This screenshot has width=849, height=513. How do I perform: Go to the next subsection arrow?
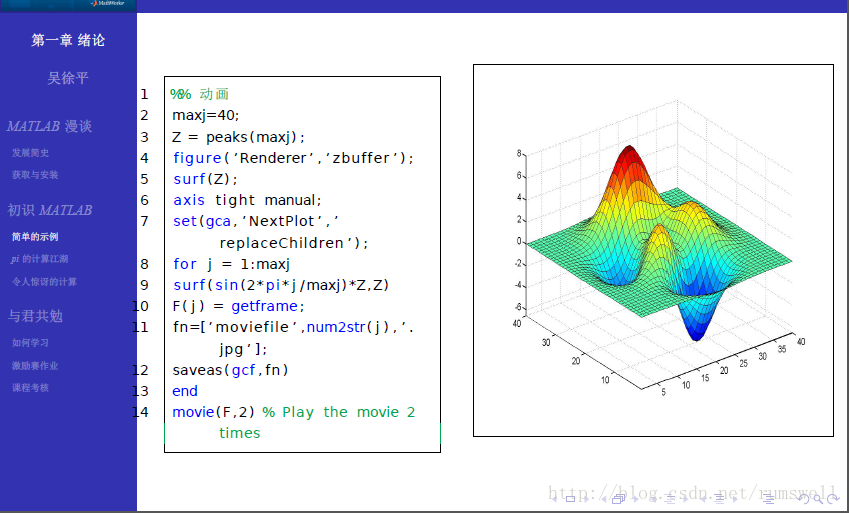(x=685, y=499)
